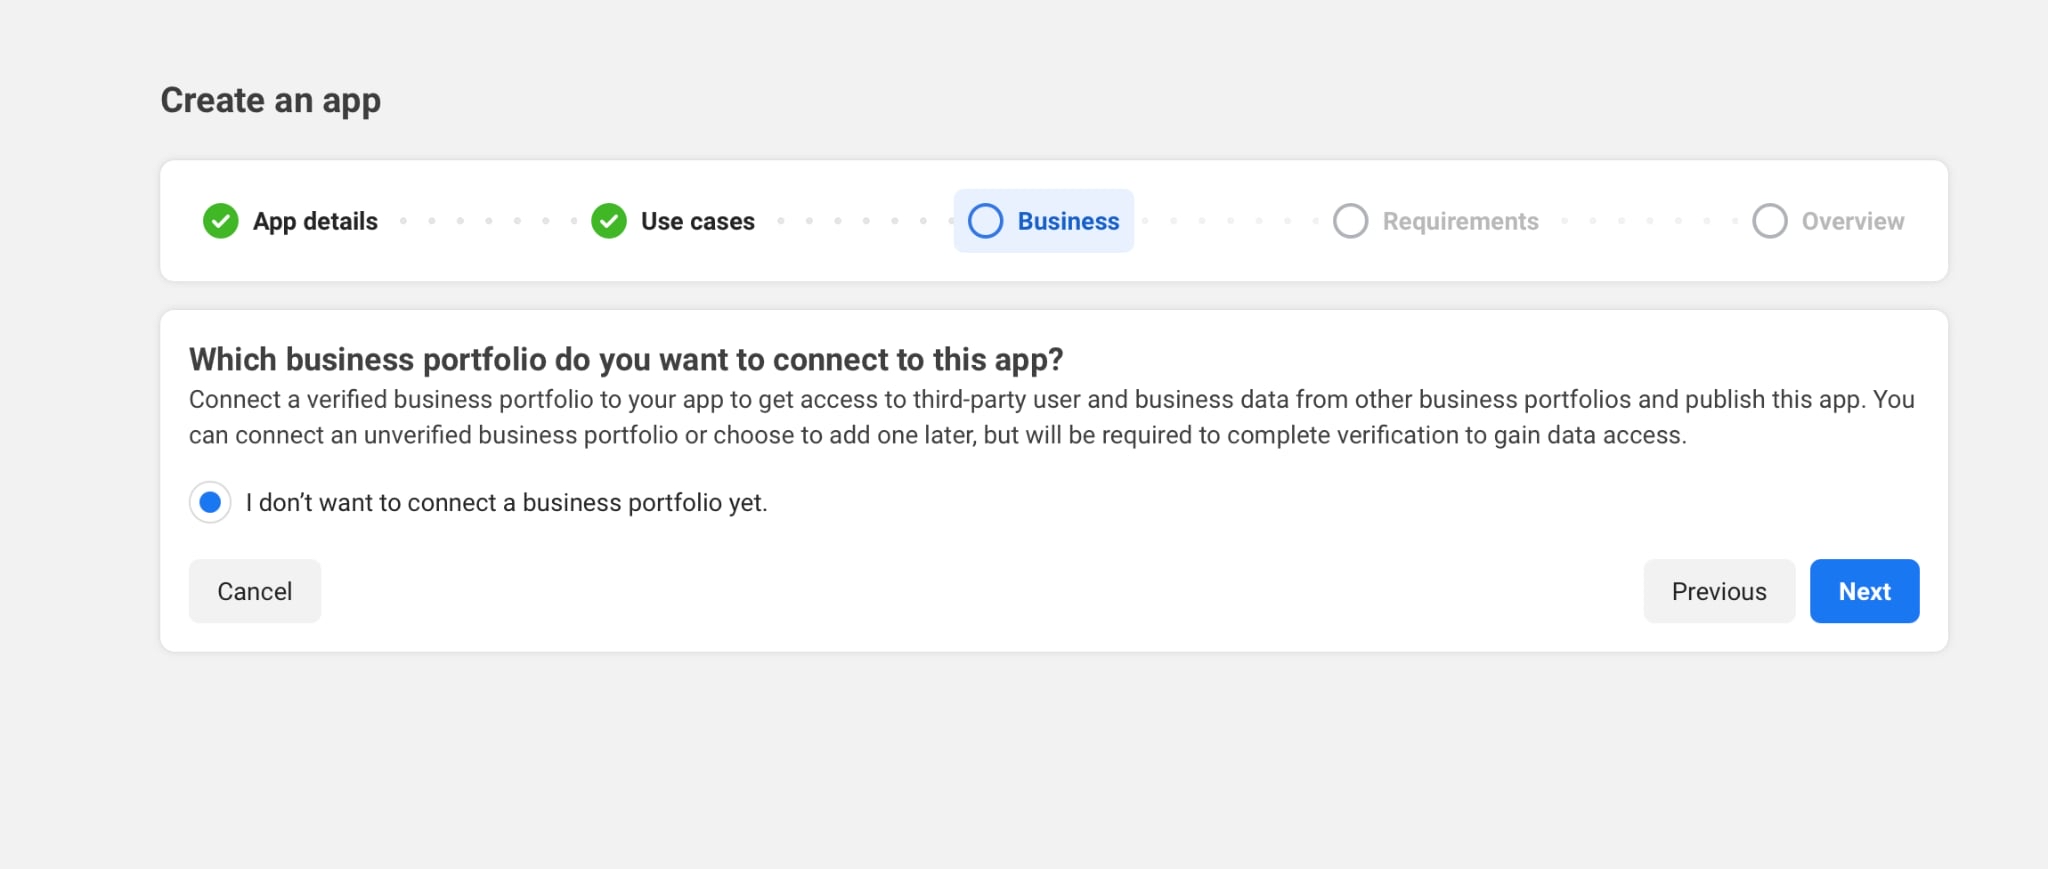Click the verified business portfolio description paragraph
Image resolution: width=2048 pixels, height=869 pixels.
(1052, 417)
